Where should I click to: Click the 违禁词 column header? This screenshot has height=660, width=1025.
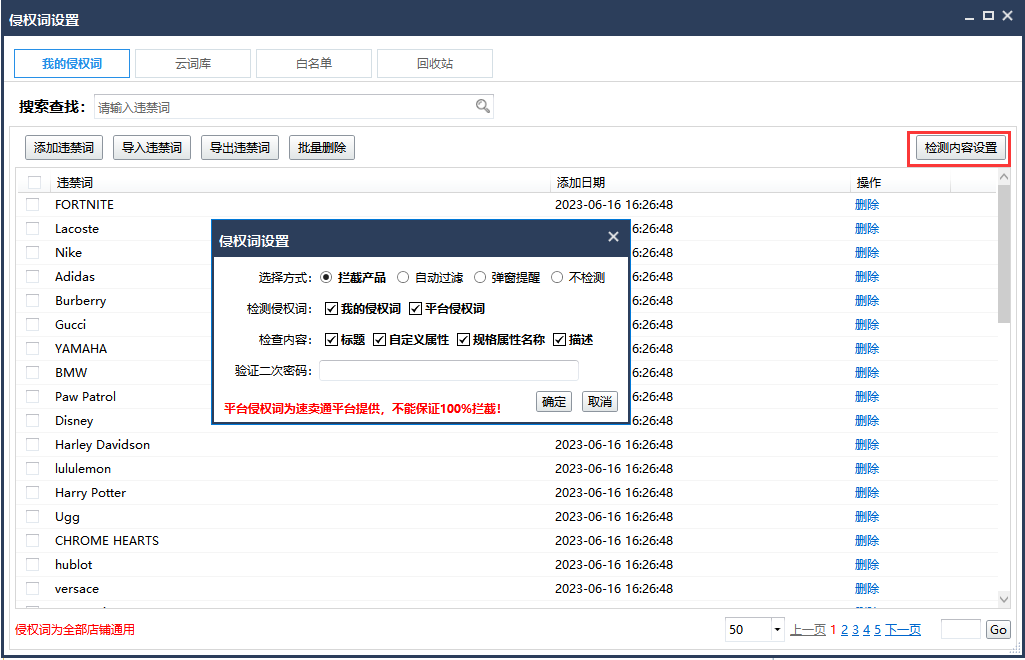75,182
